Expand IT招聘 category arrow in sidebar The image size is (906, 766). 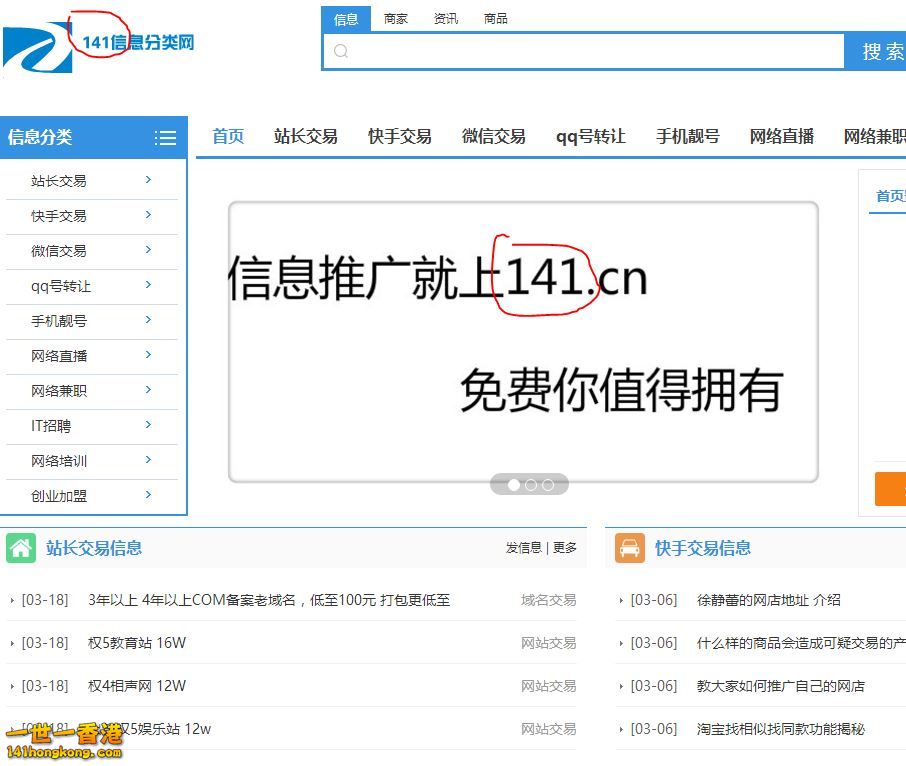tap(148, 425)
